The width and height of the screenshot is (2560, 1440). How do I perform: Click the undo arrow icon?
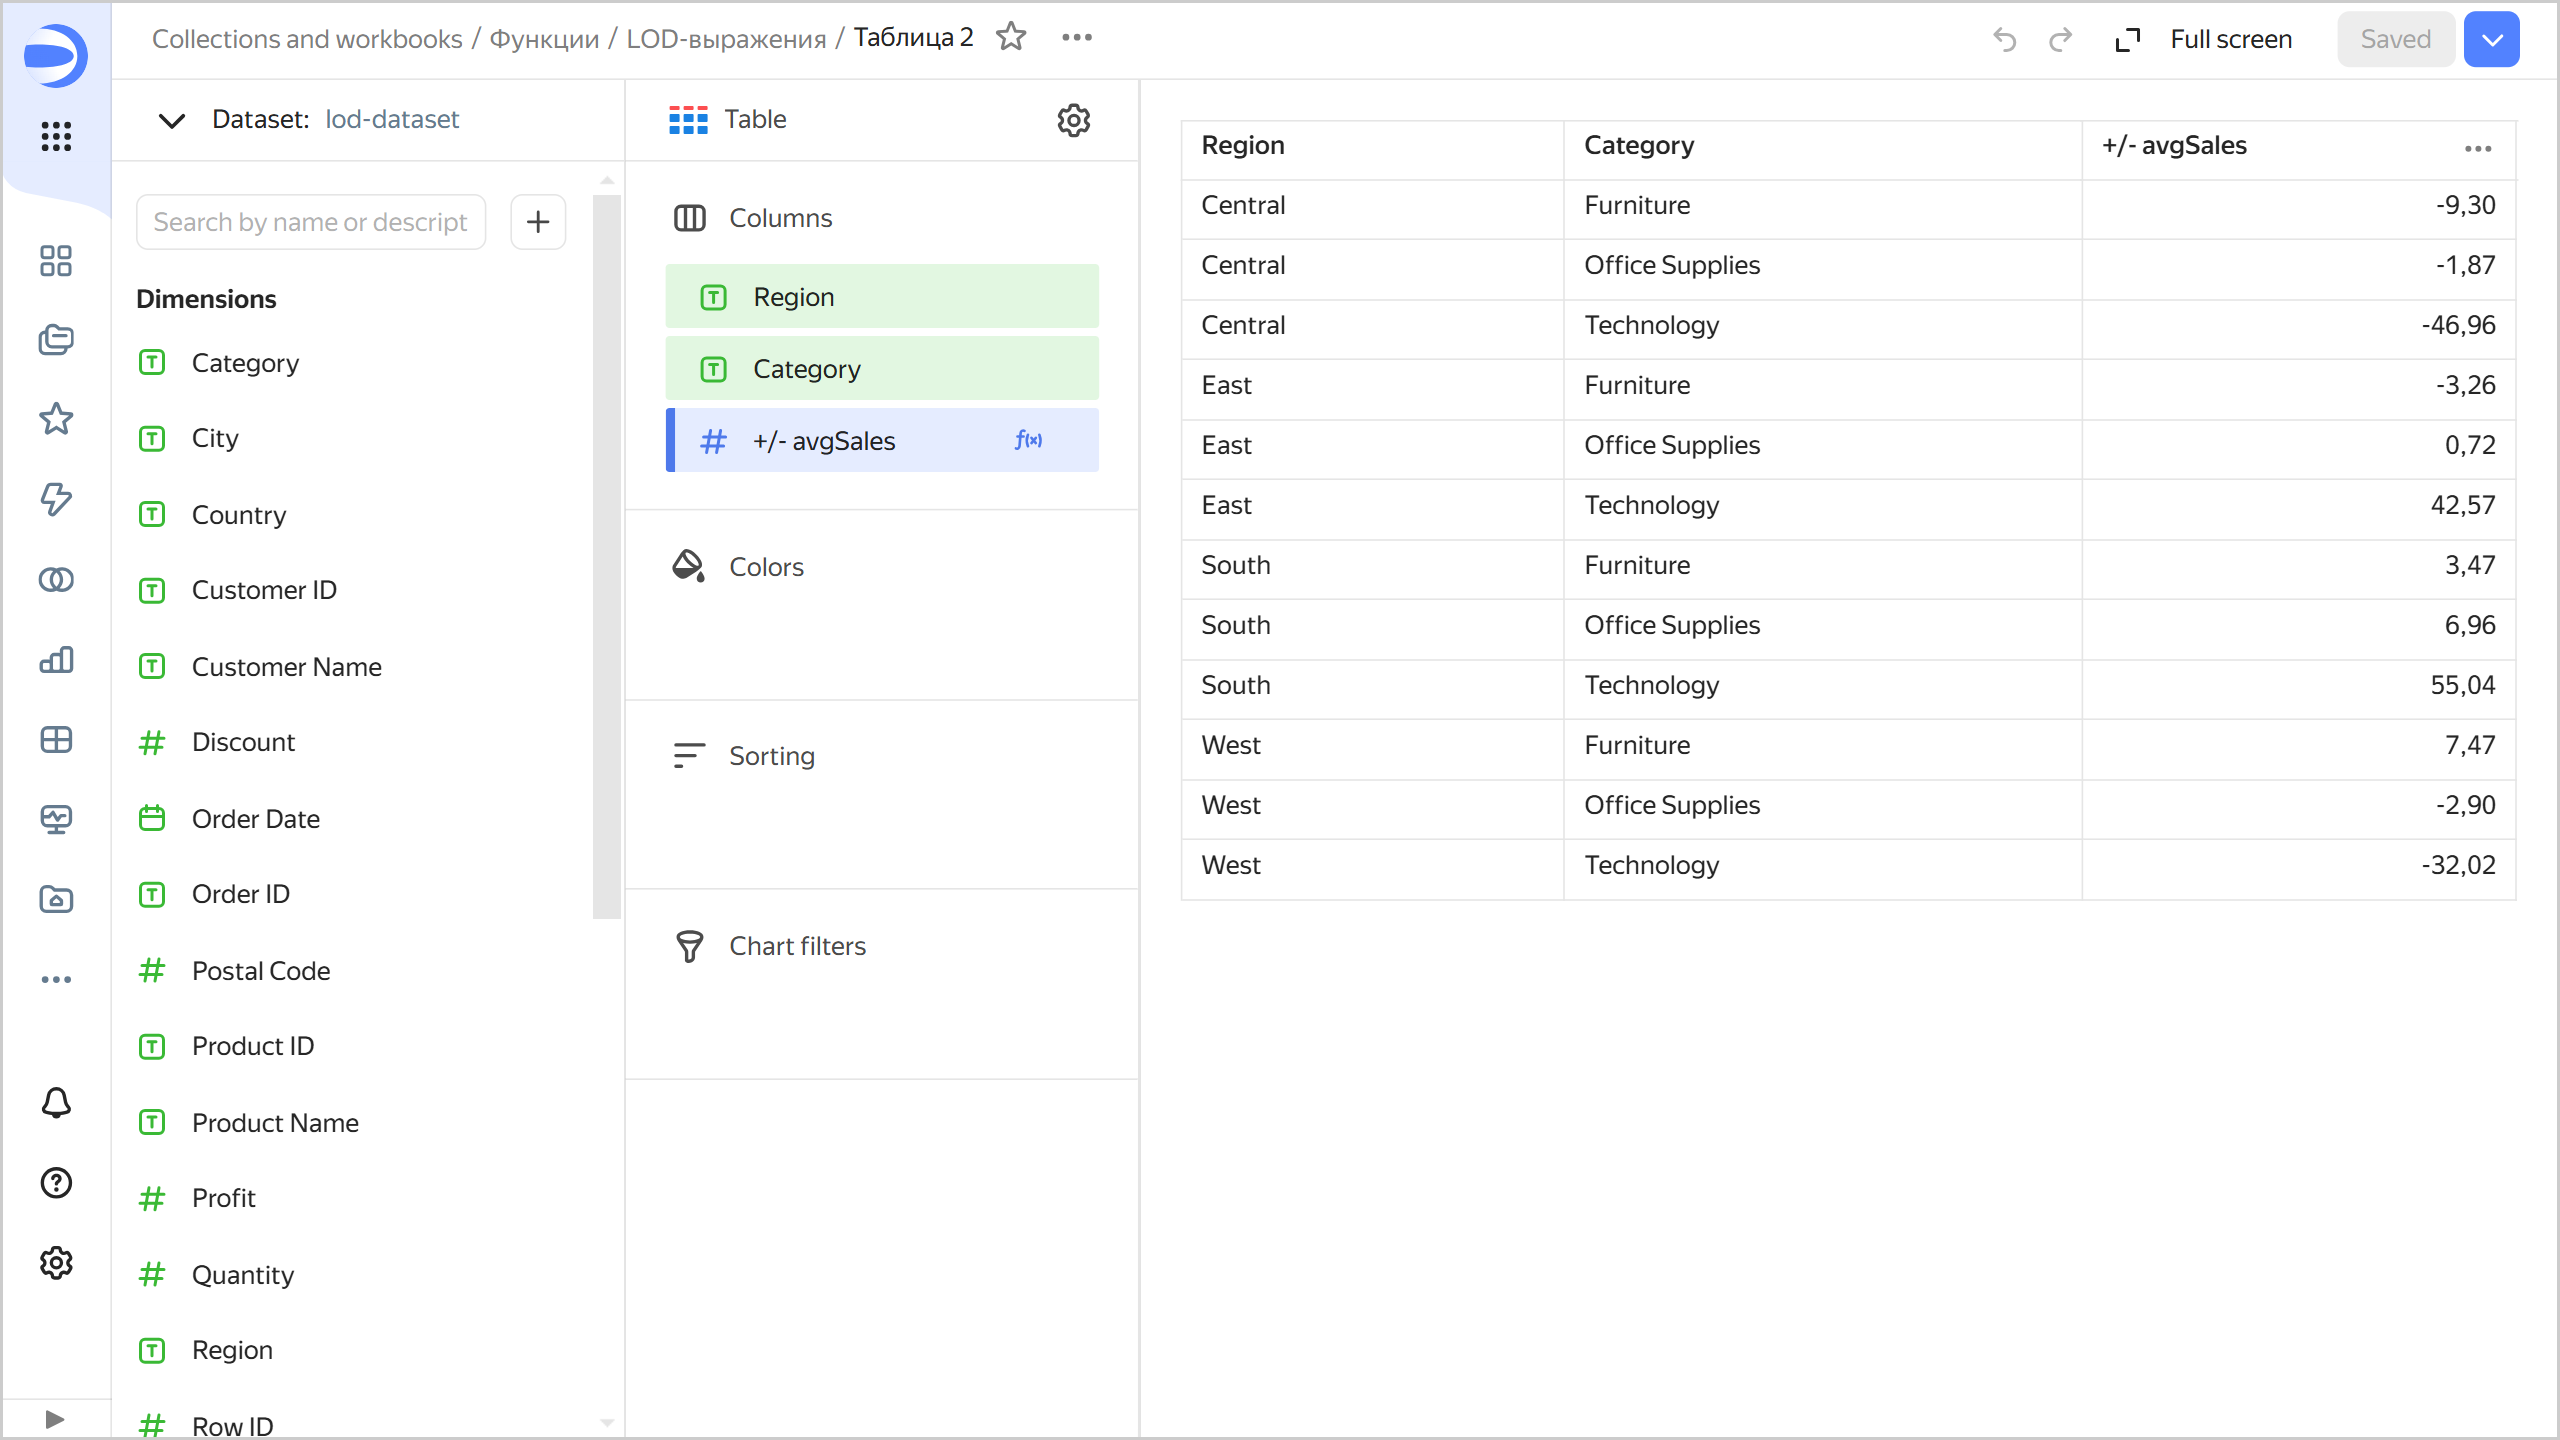click(2004, 39)
